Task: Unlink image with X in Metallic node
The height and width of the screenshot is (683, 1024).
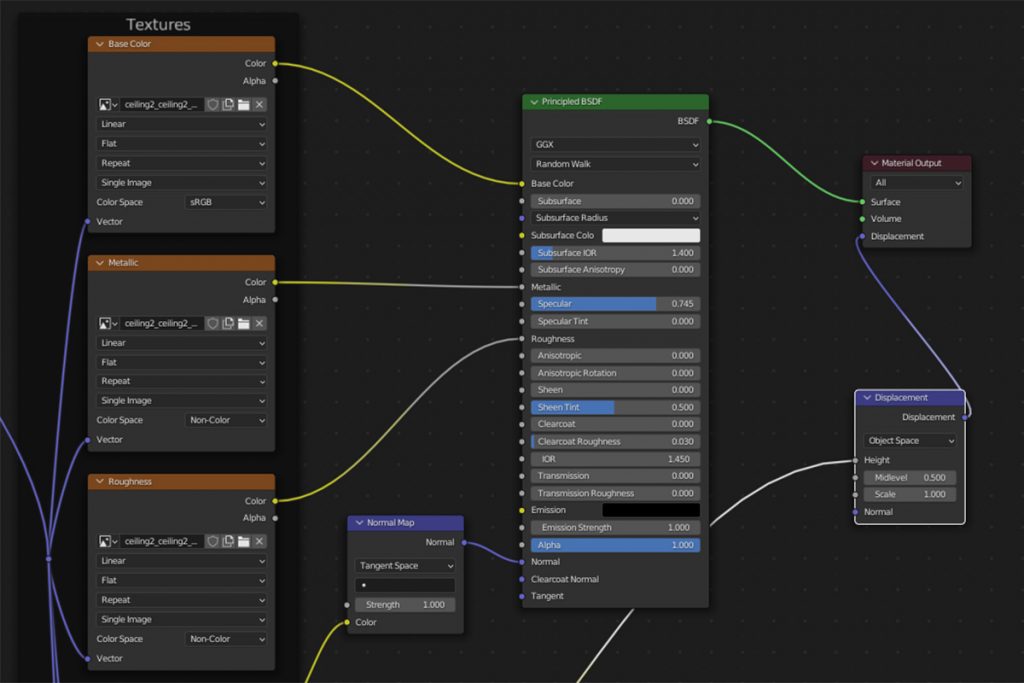Action: [260, 323]
